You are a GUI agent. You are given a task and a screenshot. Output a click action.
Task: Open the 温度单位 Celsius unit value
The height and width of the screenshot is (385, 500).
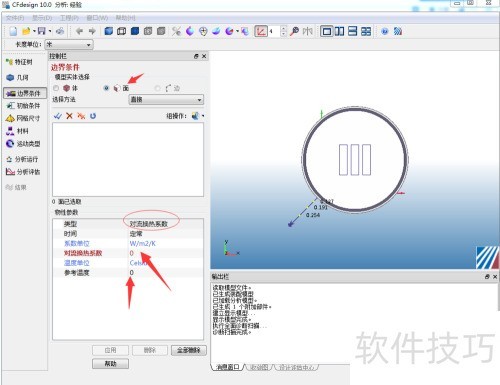coord(166,263)
